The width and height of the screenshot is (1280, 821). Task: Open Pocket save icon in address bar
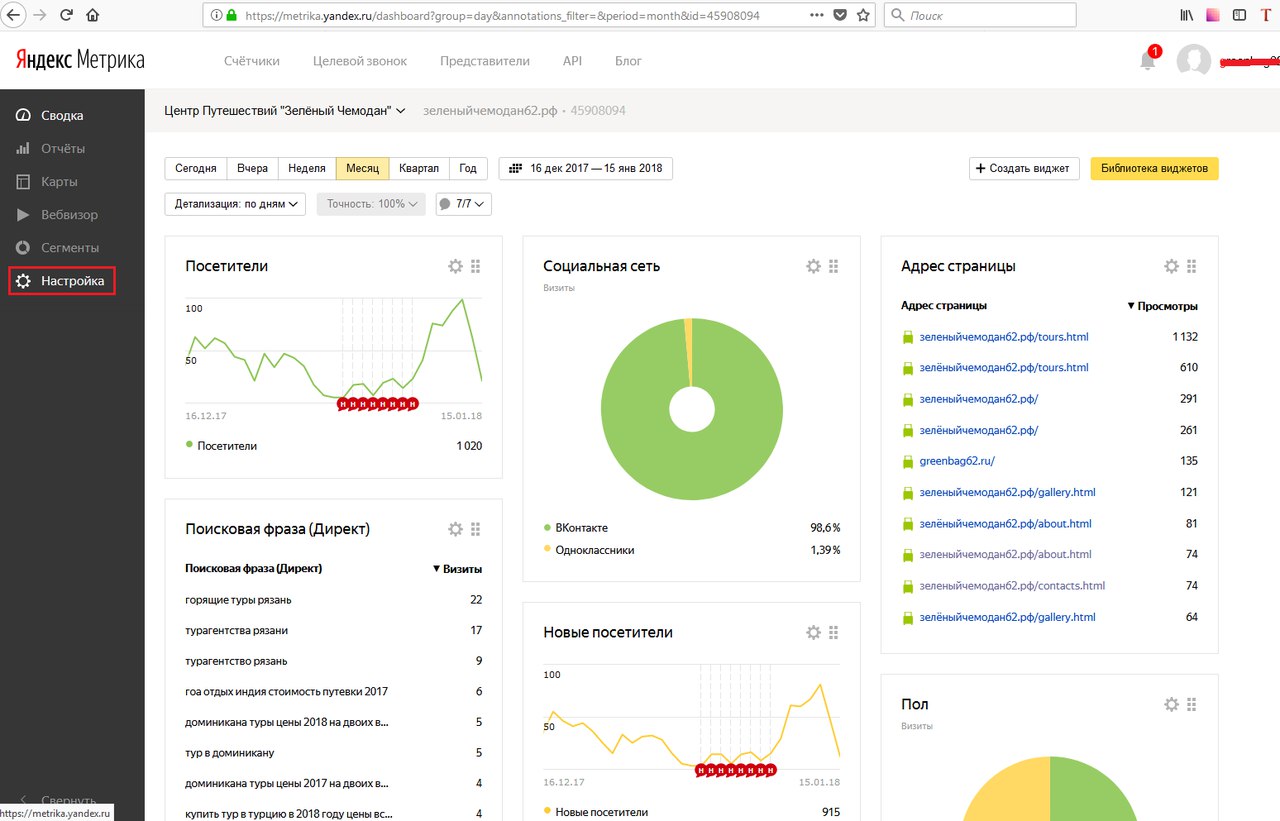click(840, 15)
